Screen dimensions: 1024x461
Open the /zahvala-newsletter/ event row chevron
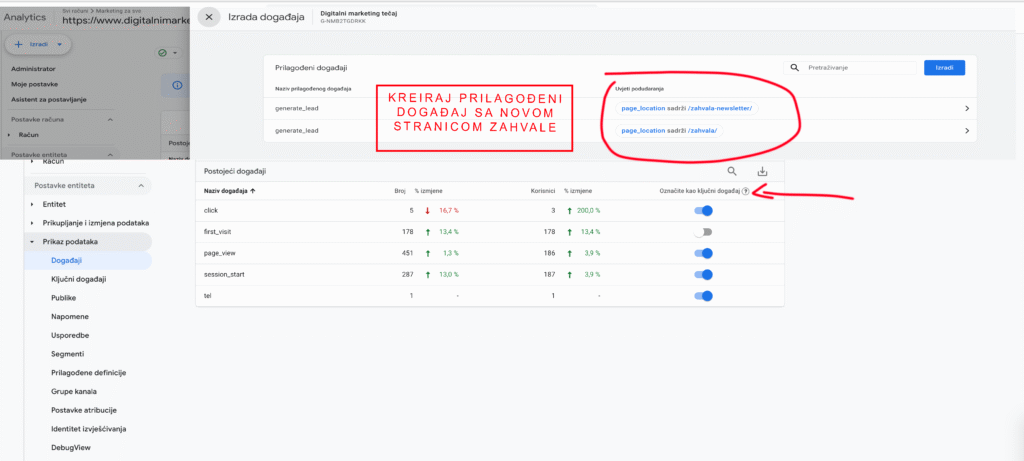(x=966, y=108)
